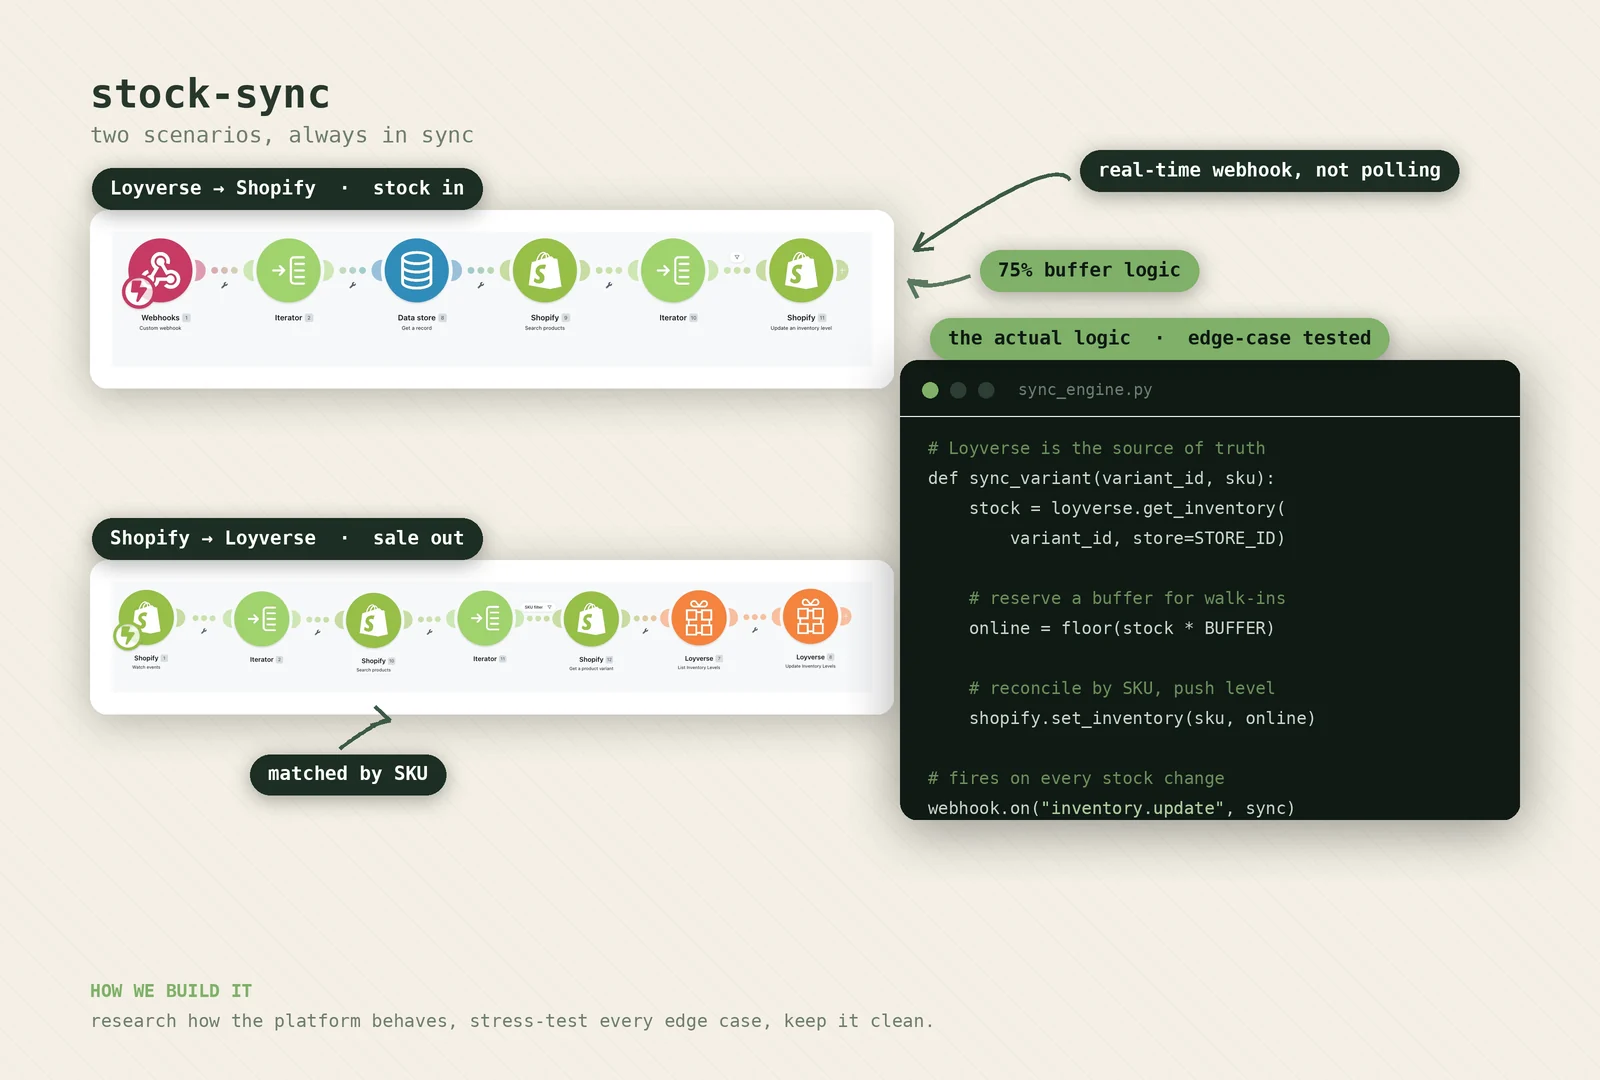Click the actual logic edge-case tested pill
Image resolution: width=1600 pixels, height=1080 pixels.
tap(1160, 338)
